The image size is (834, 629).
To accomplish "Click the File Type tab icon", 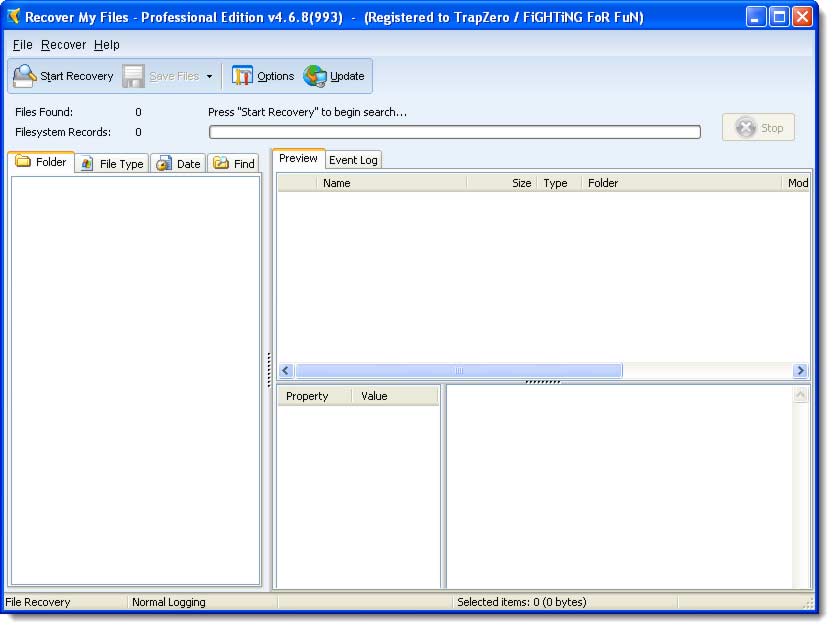I will (x=87, y=163).
